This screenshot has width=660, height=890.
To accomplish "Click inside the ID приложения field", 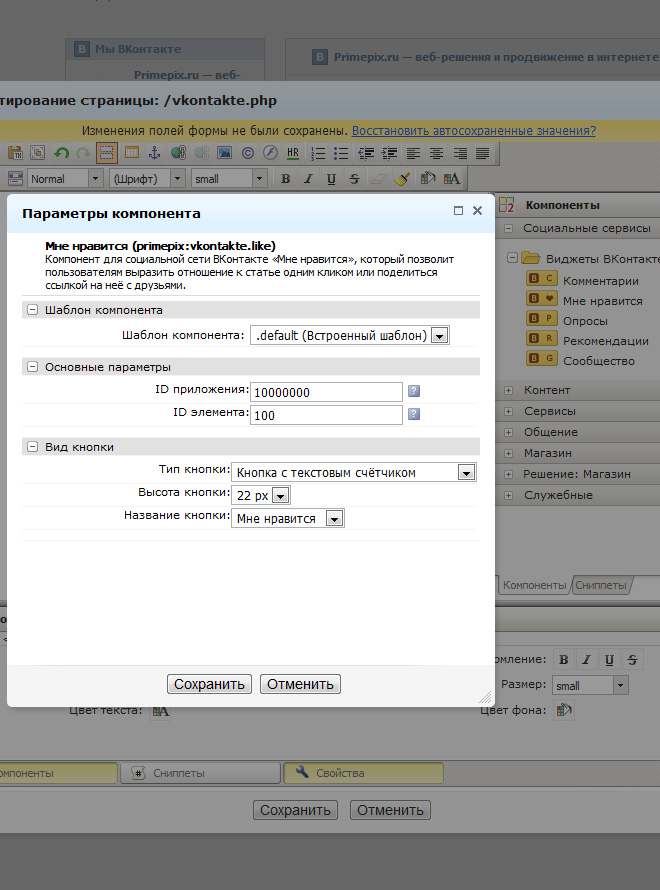I will coord(326,392).
